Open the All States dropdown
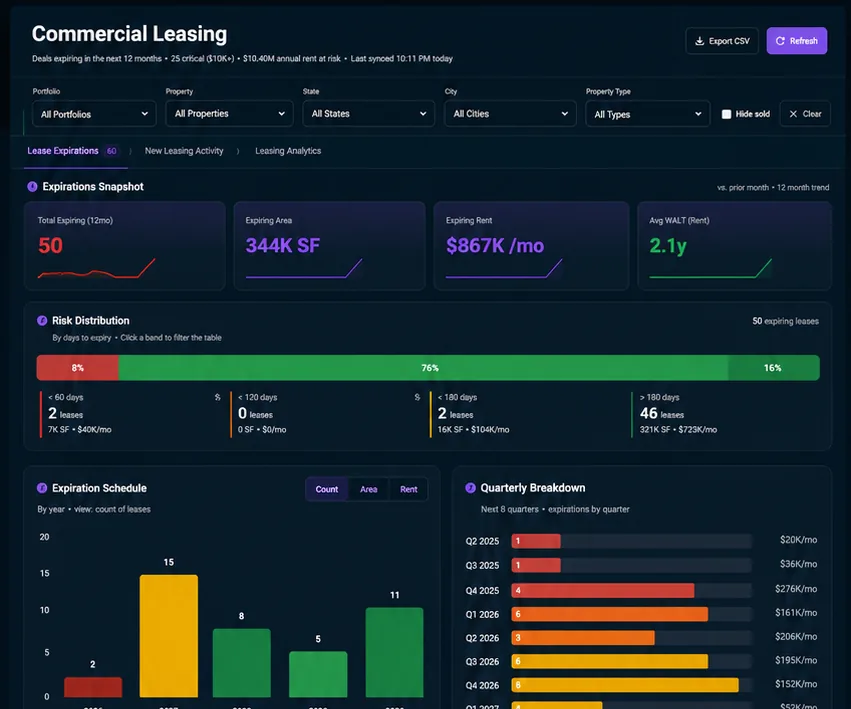 pos(369,113)
